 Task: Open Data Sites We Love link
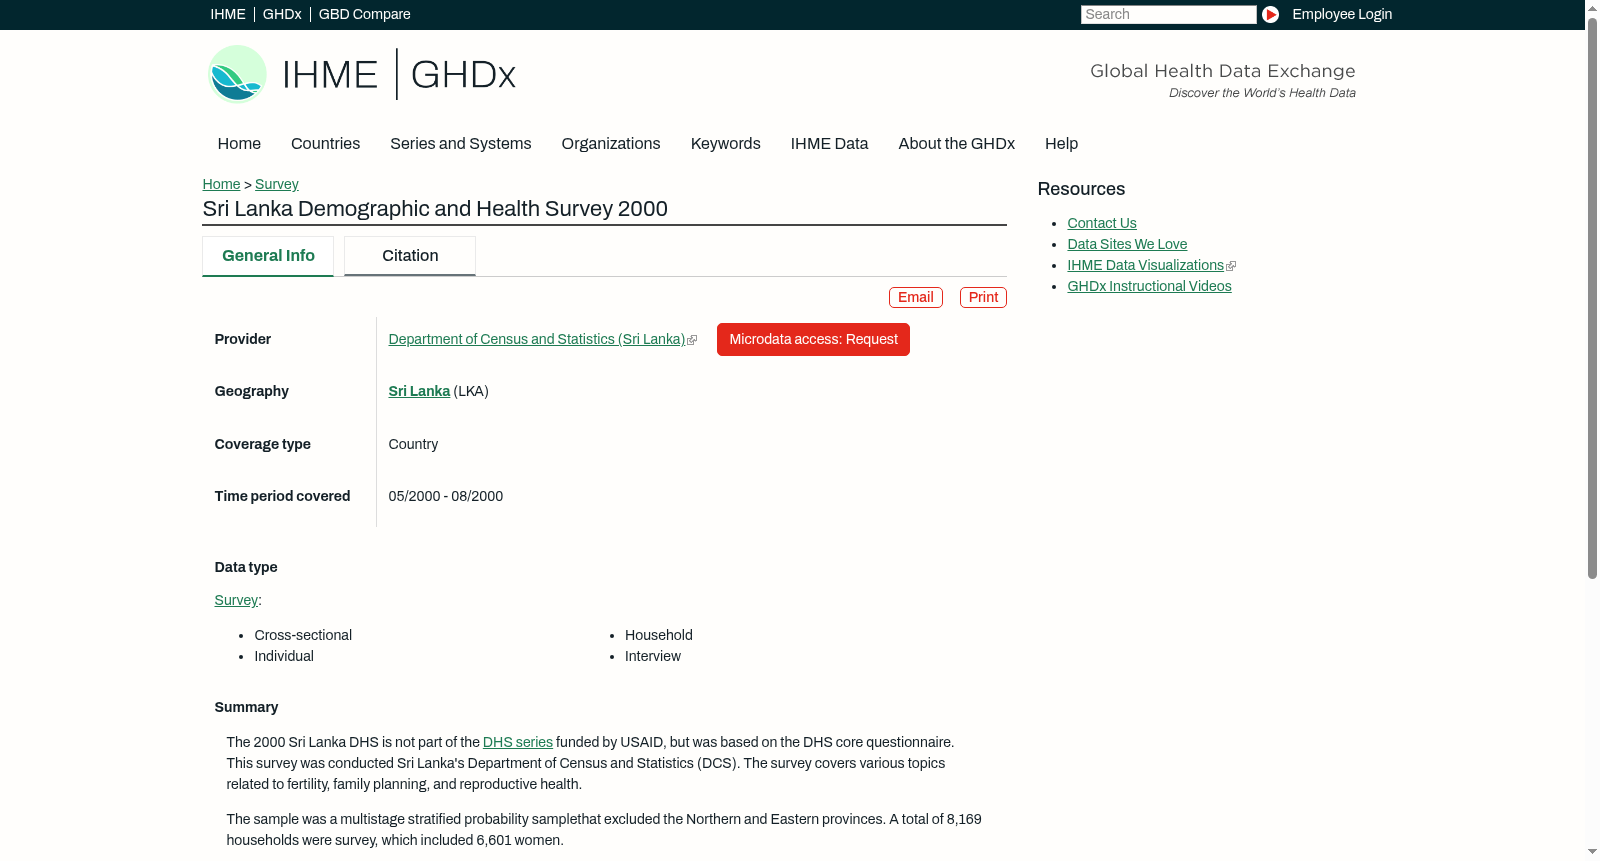click(x=1127, y=245)
